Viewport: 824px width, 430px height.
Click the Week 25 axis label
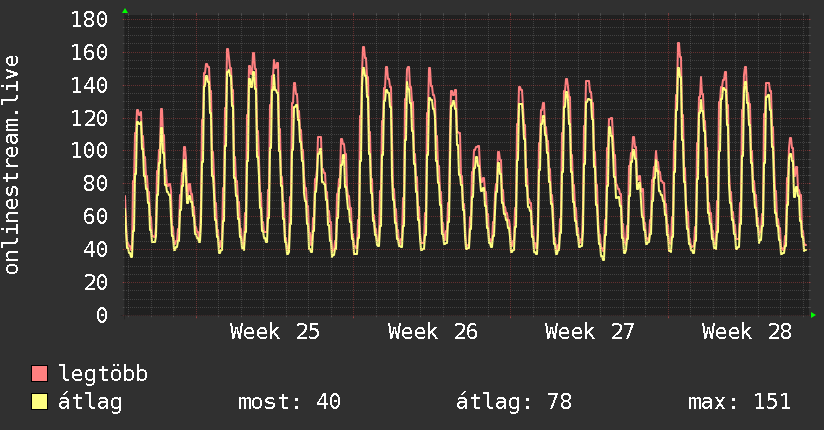coord(274,332)
